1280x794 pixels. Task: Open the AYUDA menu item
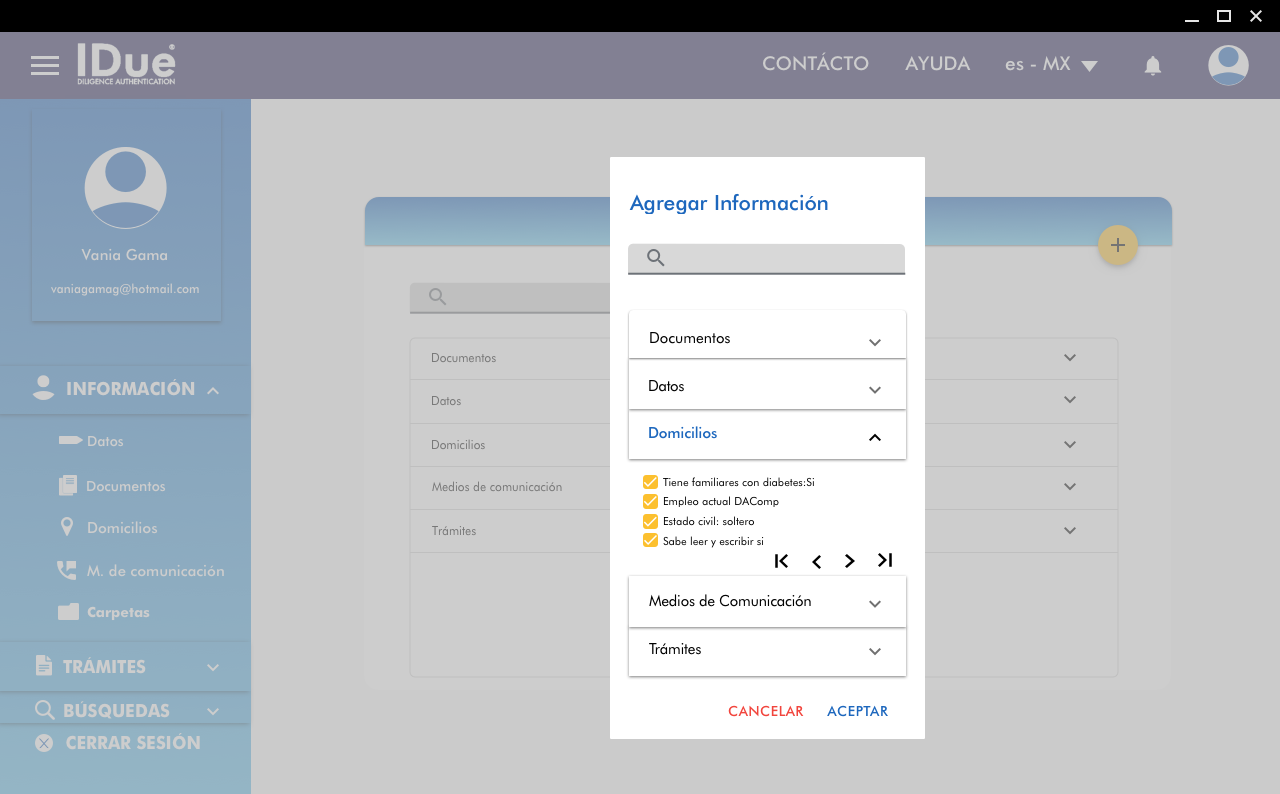[937, 64]
